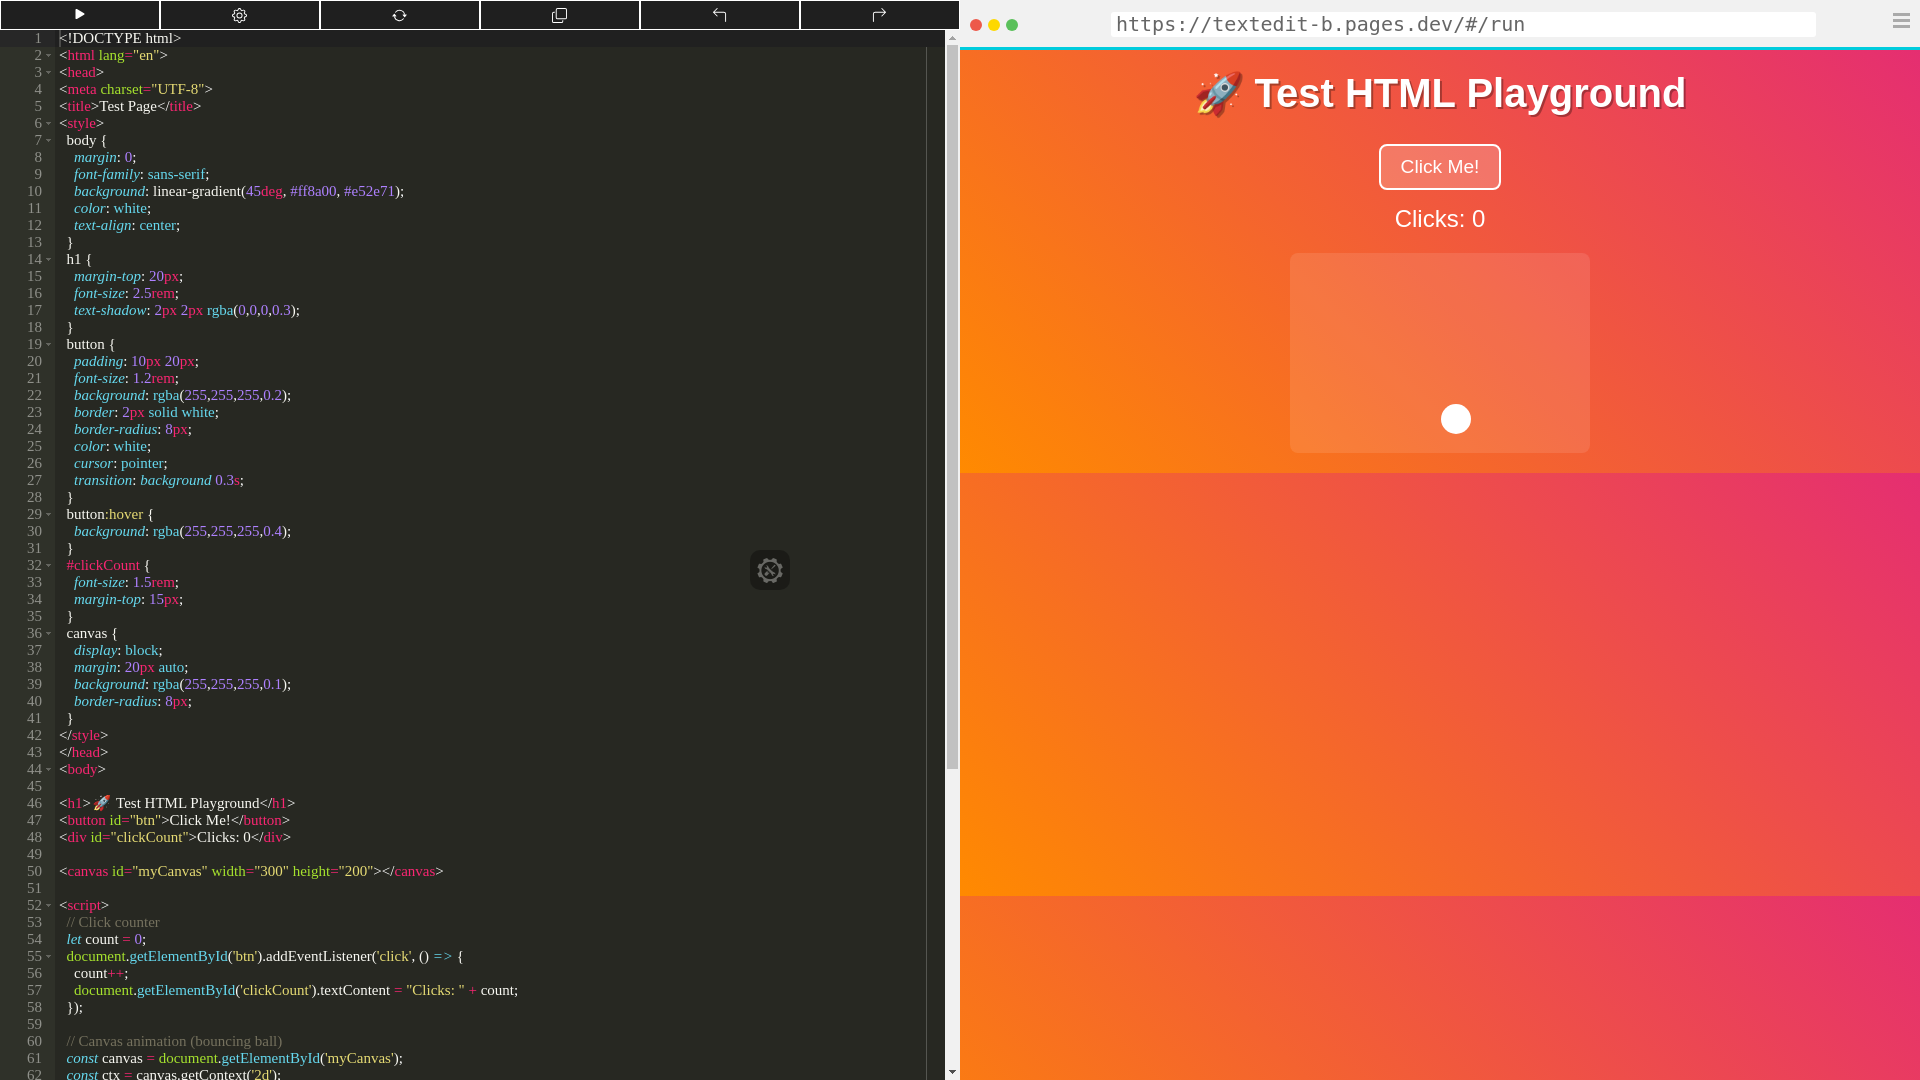Click the linear-gradient value on line 10

point(278,191)
